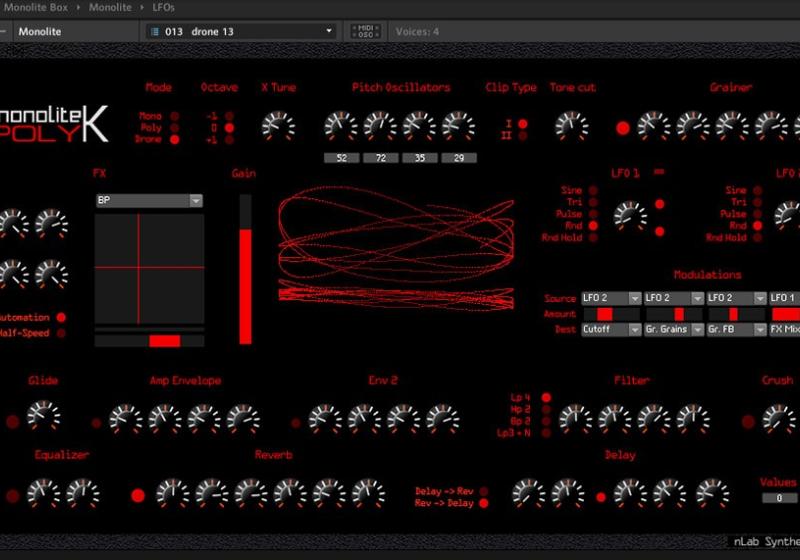The width and height of the screenshot is (800, 560).
Task: Click LFOs in the breadcrumb path
Action: point(163,7)
